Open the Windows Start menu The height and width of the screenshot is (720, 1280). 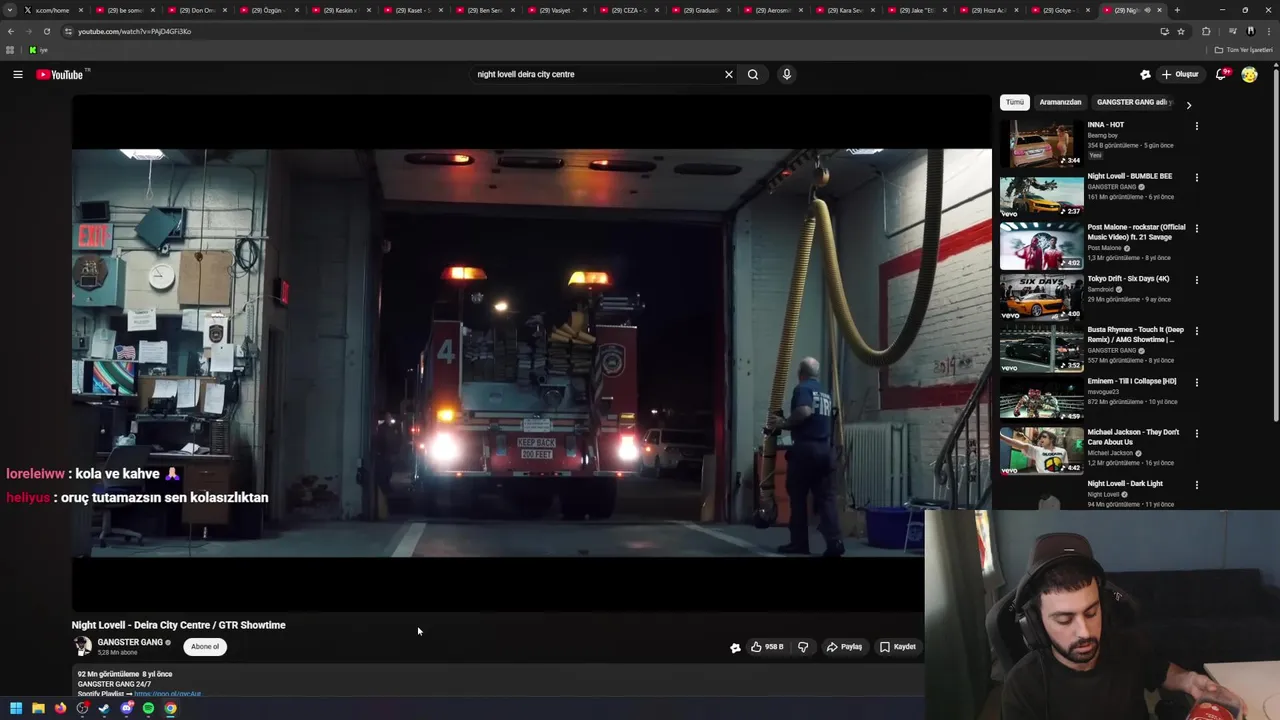coord(16,708)
